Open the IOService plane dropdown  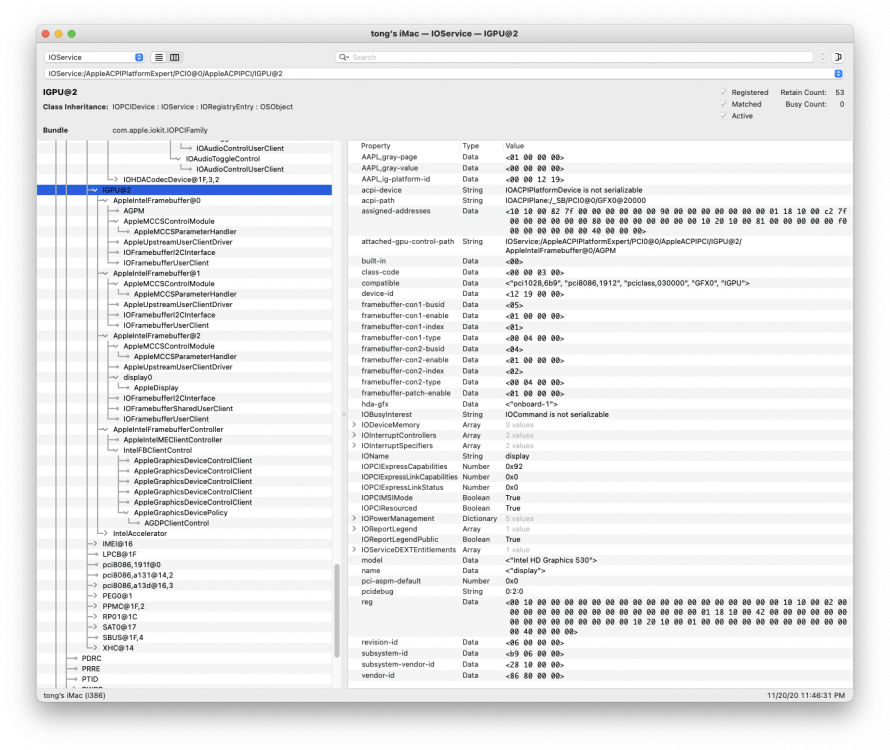pyautogui.click(x=94, y=57)
